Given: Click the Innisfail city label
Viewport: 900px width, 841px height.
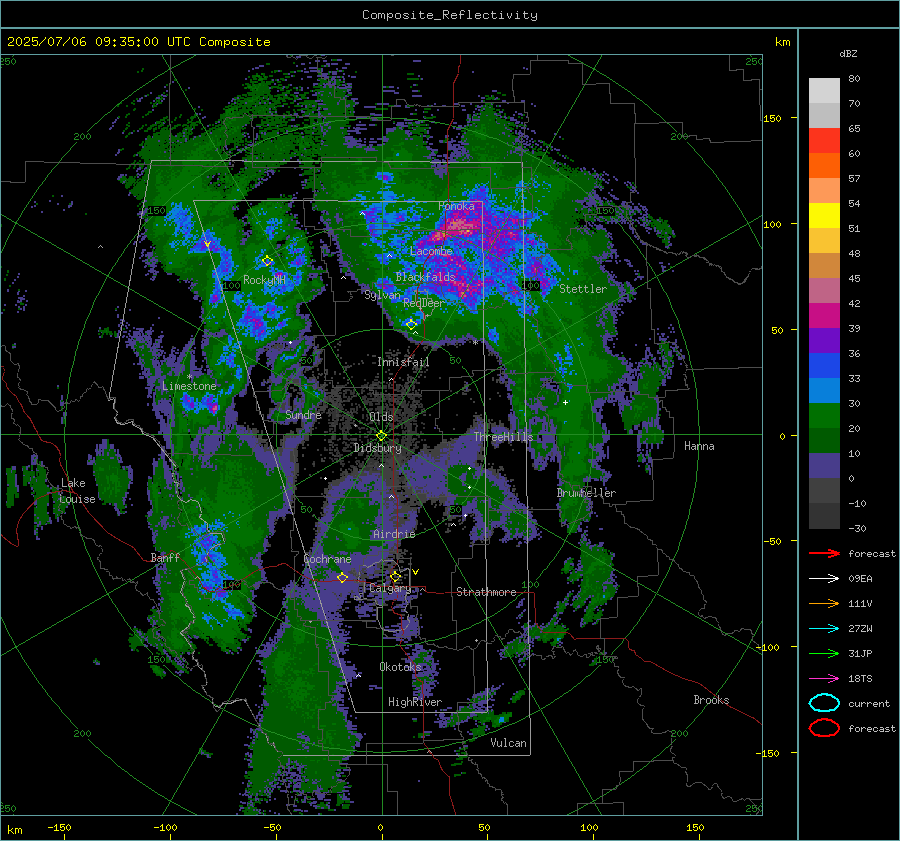Looking at the screenshot, I should tap(403, 362).
